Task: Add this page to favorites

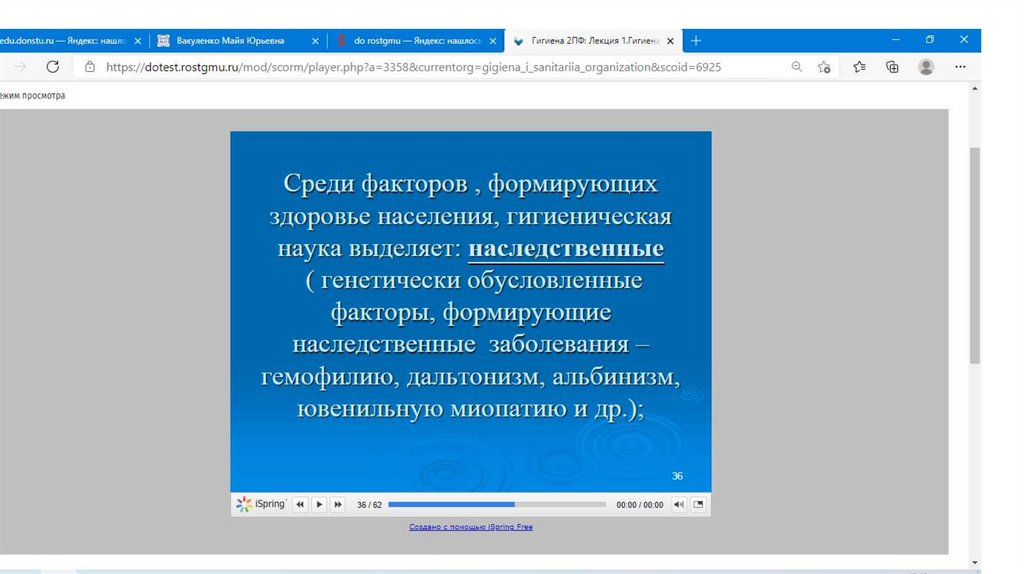Action: pyautogui.click(x=824, y=67)
